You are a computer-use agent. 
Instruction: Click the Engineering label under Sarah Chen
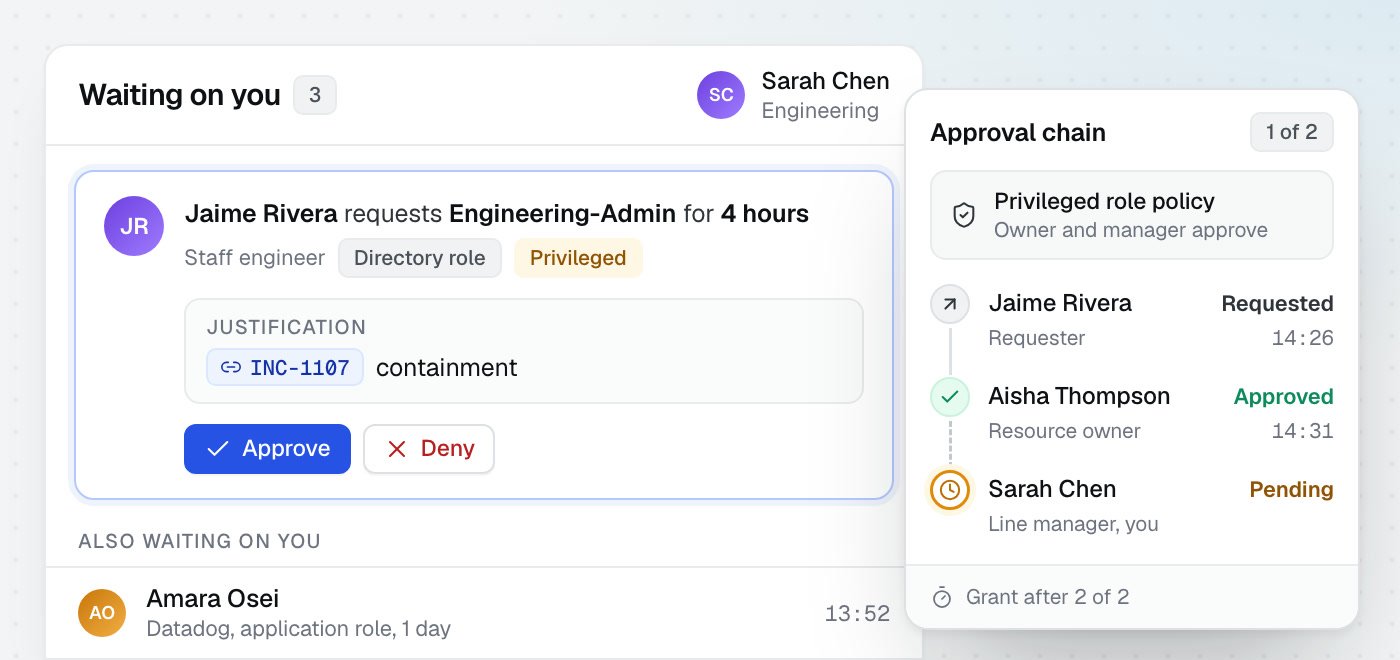[820, 111]
